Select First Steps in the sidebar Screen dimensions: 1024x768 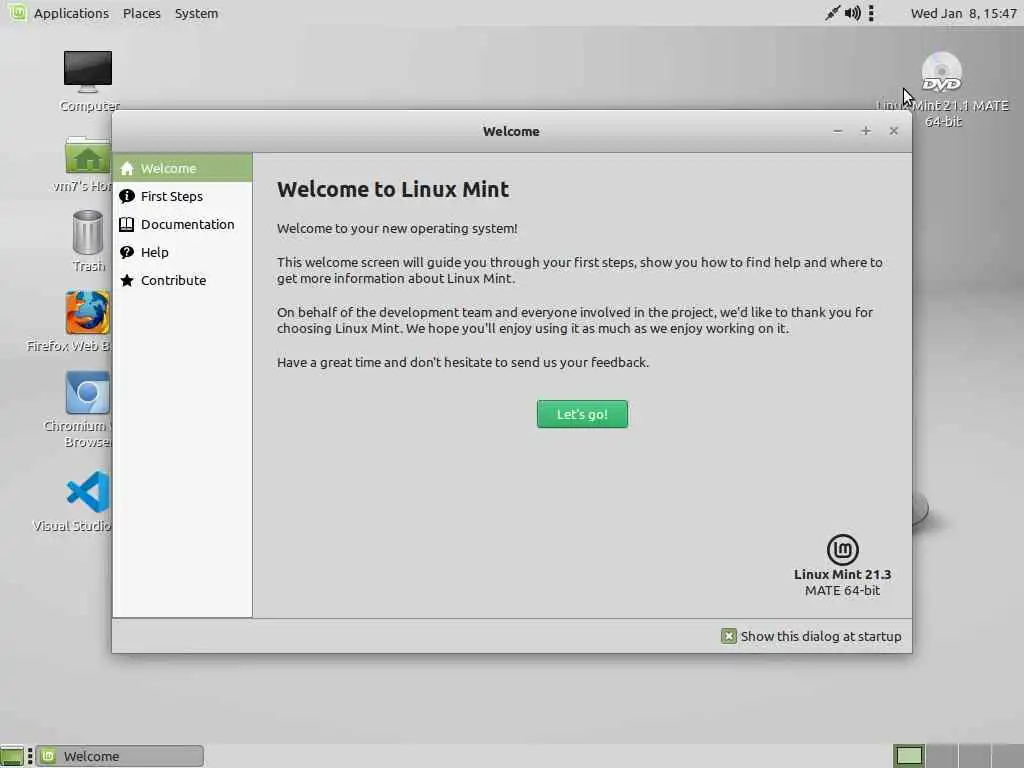click(182, 196)
